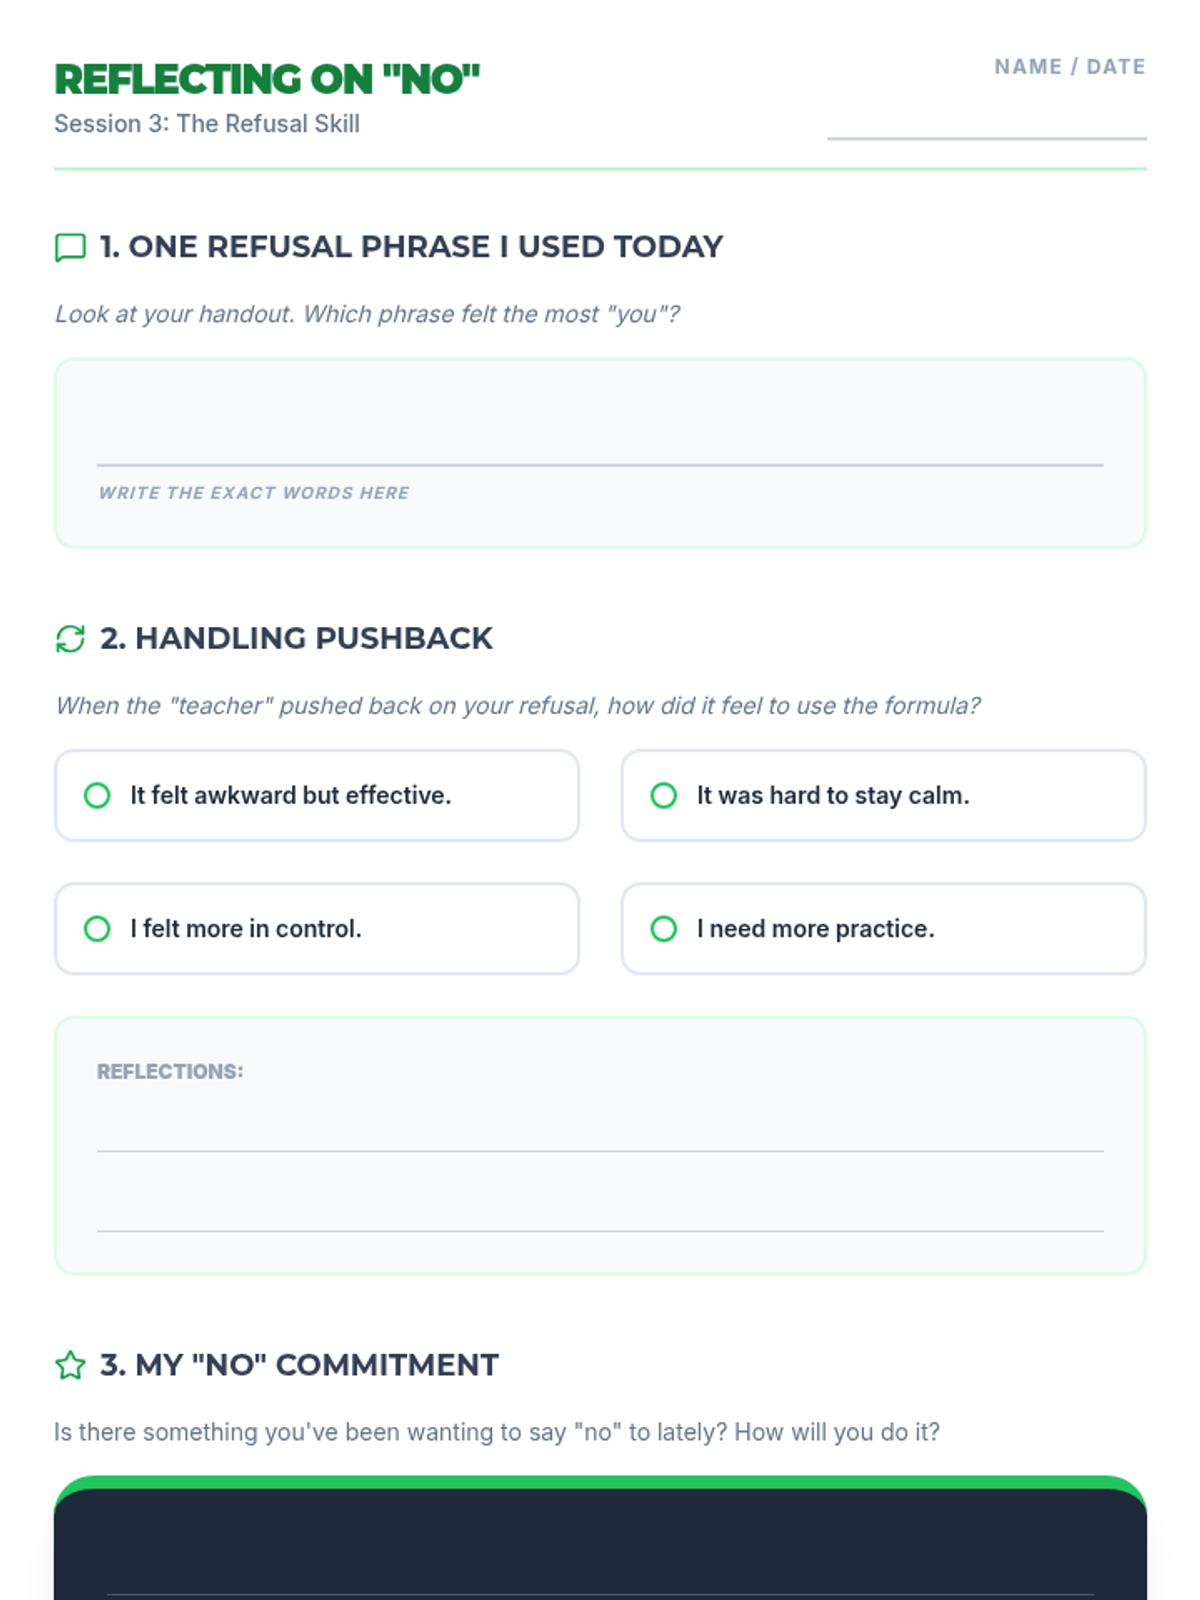Click the "Handling Pushback" section heading
Viewport: 1200px width, 1600px height.
click(x=296, y=639)
